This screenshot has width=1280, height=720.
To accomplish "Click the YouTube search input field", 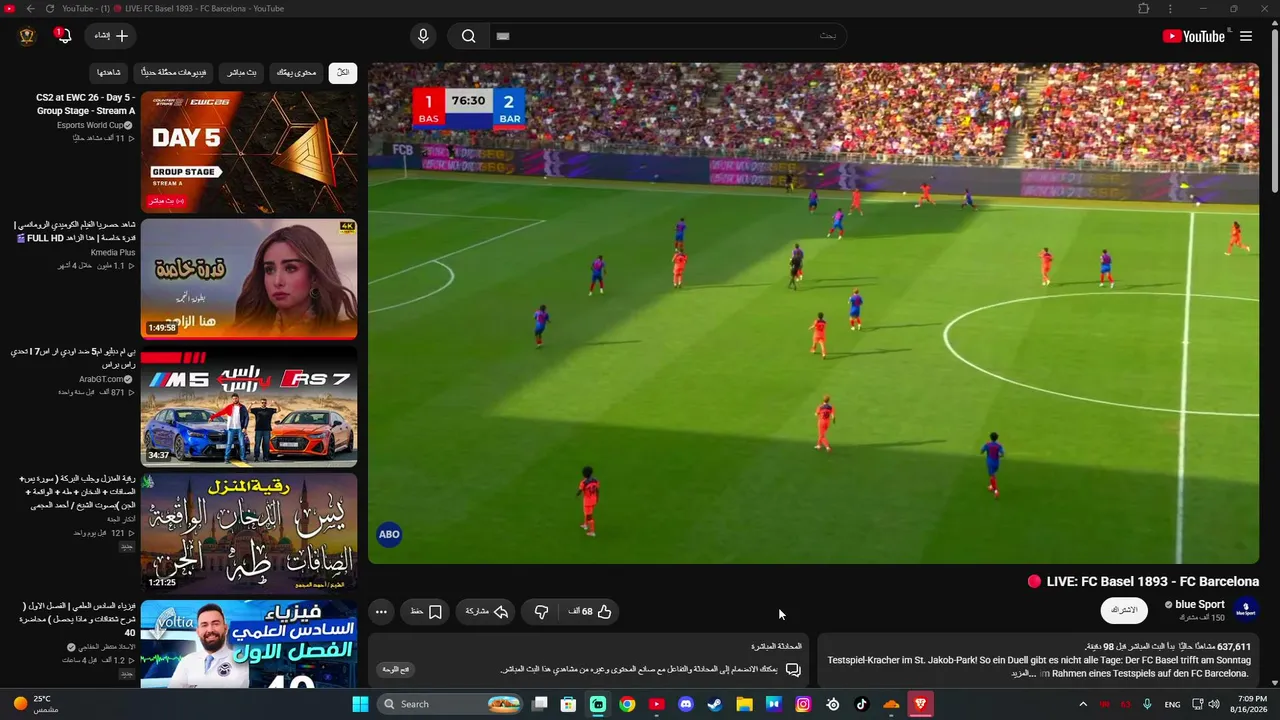I will pos(668,36).
